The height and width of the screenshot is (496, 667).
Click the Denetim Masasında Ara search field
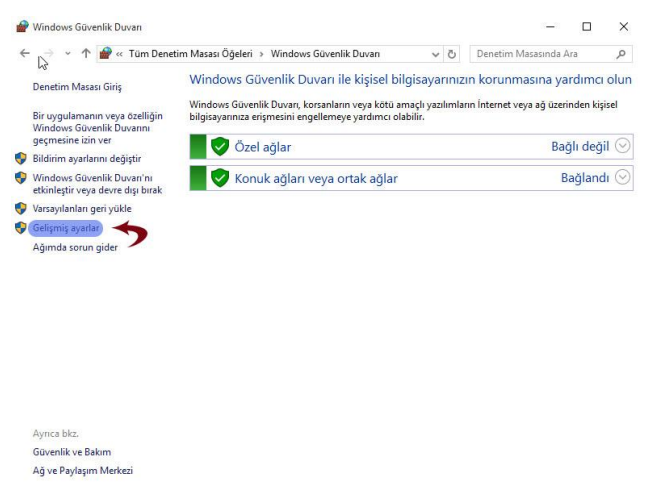pyautogui.click(x=551, y=54)
